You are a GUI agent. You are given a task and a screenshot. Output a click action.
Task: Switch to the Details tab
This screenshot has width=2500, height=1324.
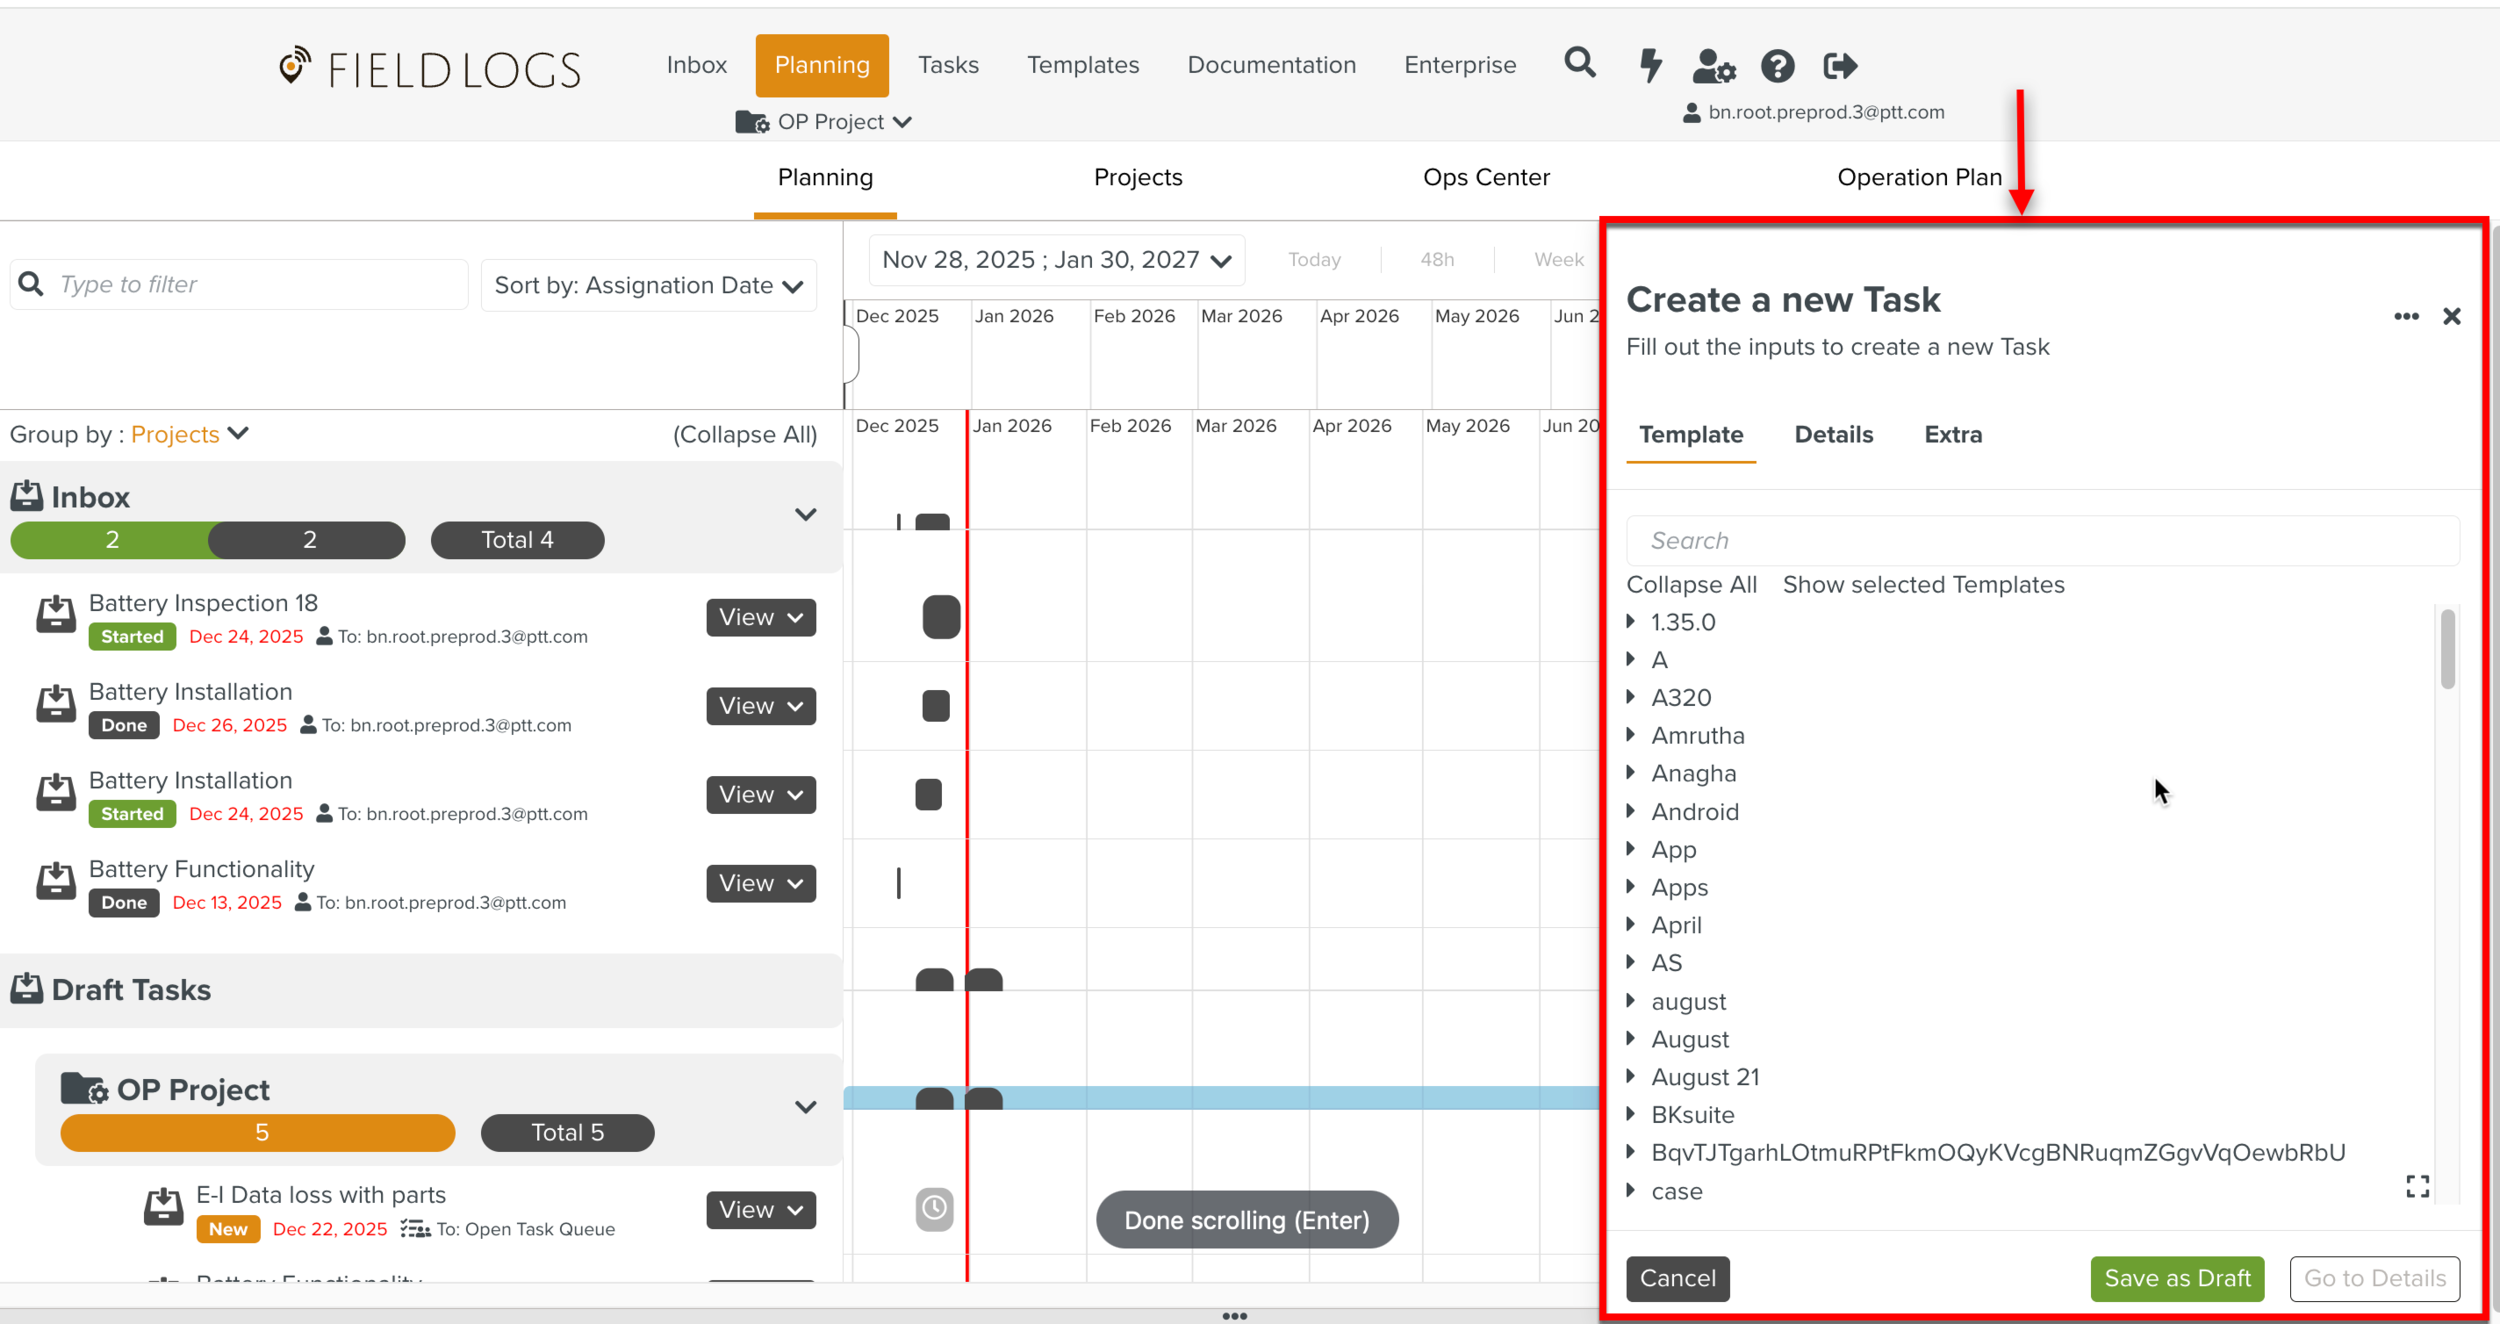click(x=1833, y=435)
